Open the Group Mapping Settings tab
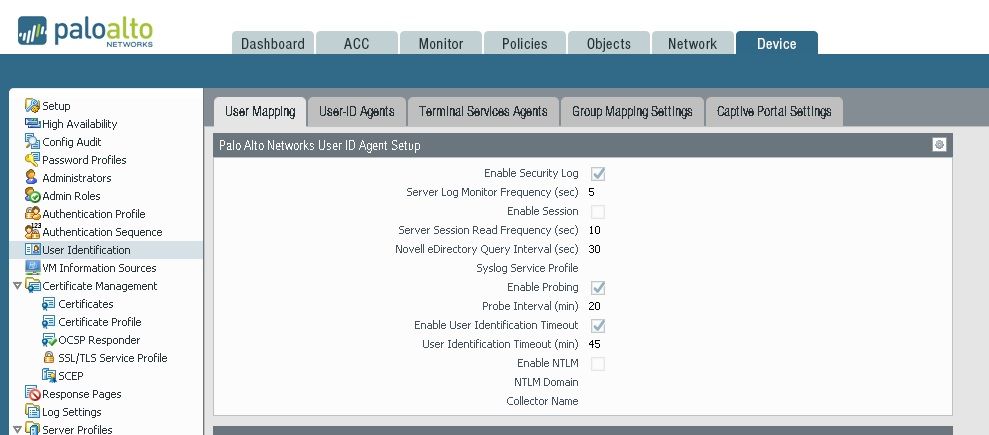 click(632, 111)
